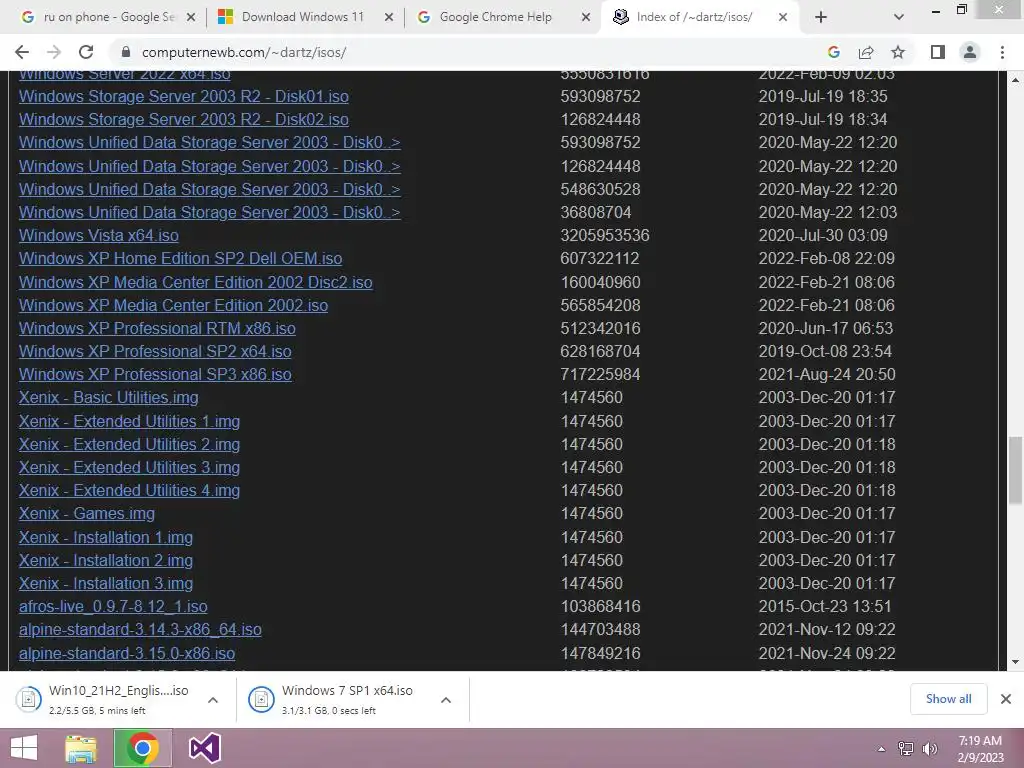Viewport: 1024px width, 768px height.
Task: Download Windows Storage Server 2003 R2 - Disk01.iso
Action: [184, 96]
